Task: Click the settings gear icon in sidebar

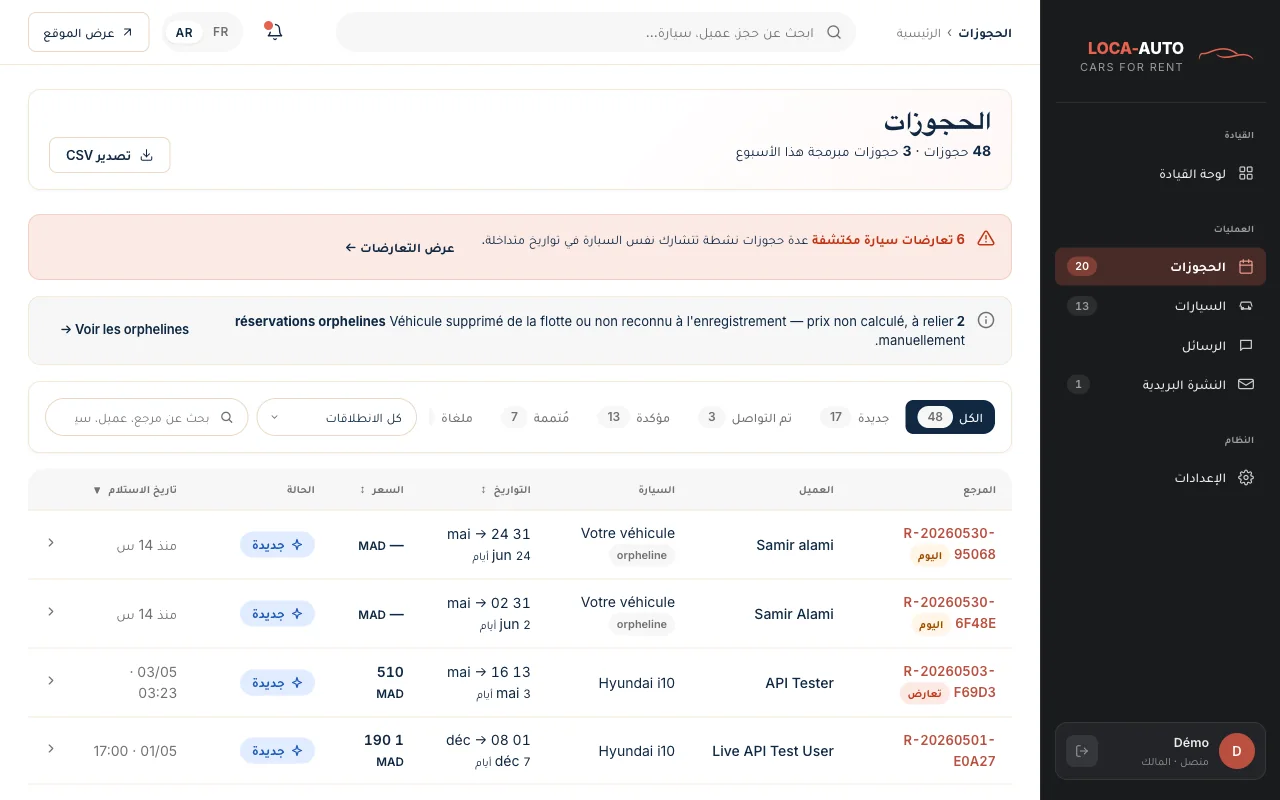Action: 1246,478
